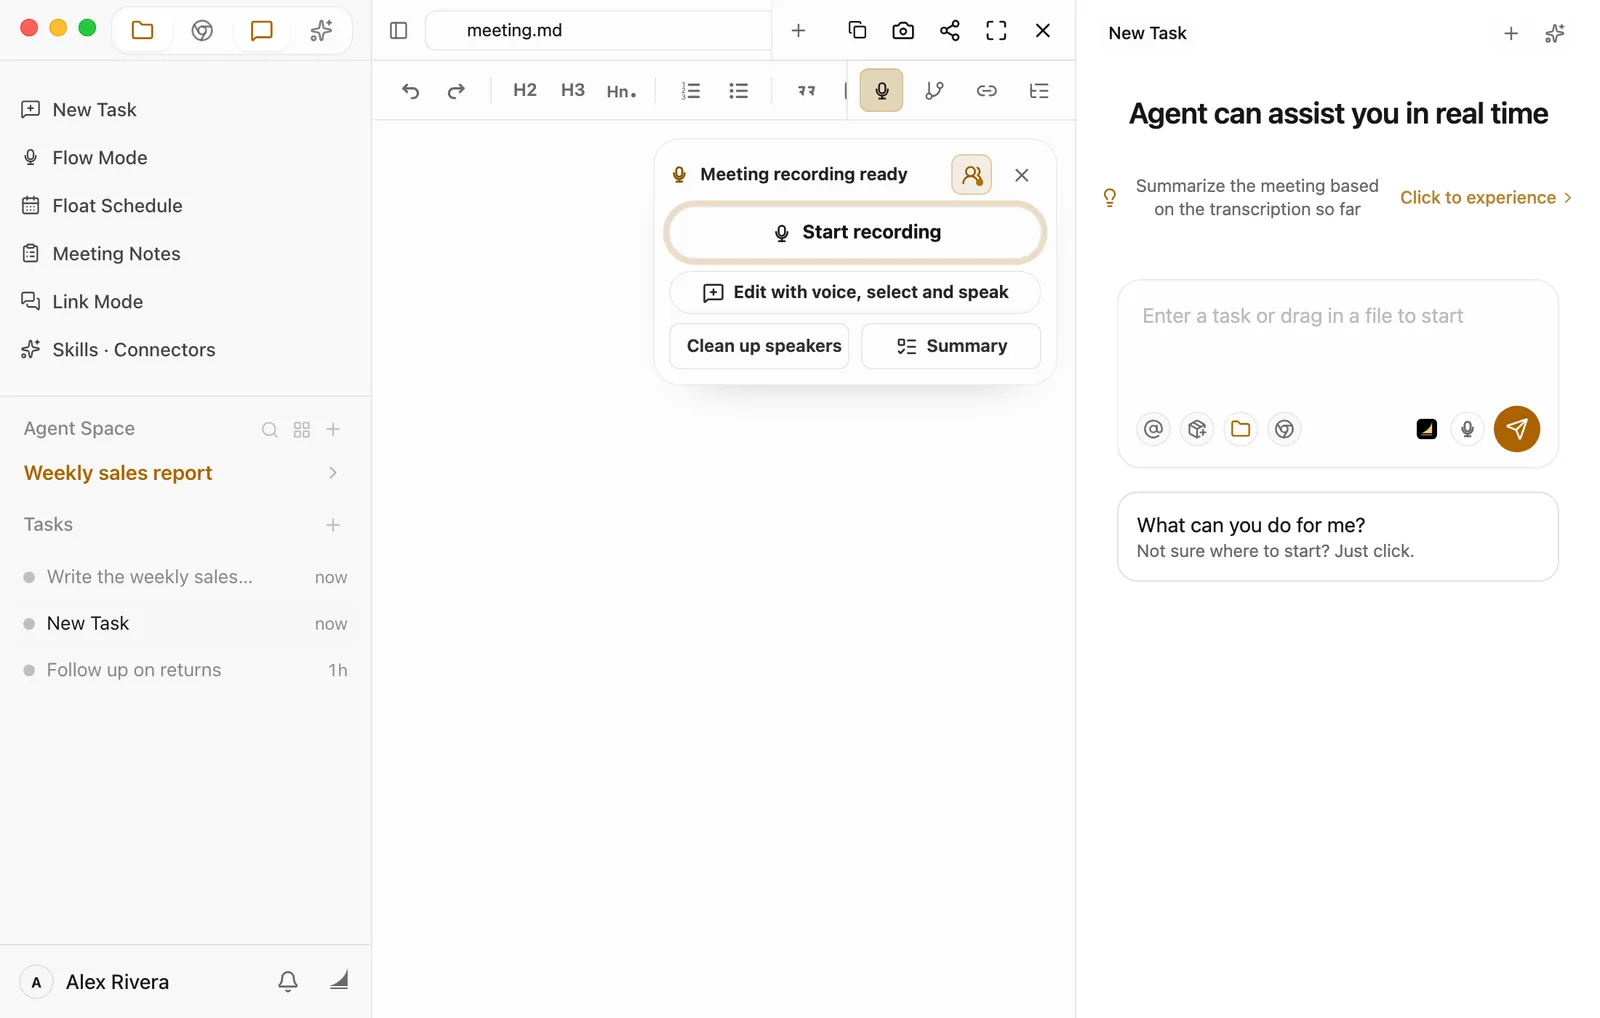Open Float Schedule
The height and width of the screenshot is (1018, 1600).
click(117, 206)
